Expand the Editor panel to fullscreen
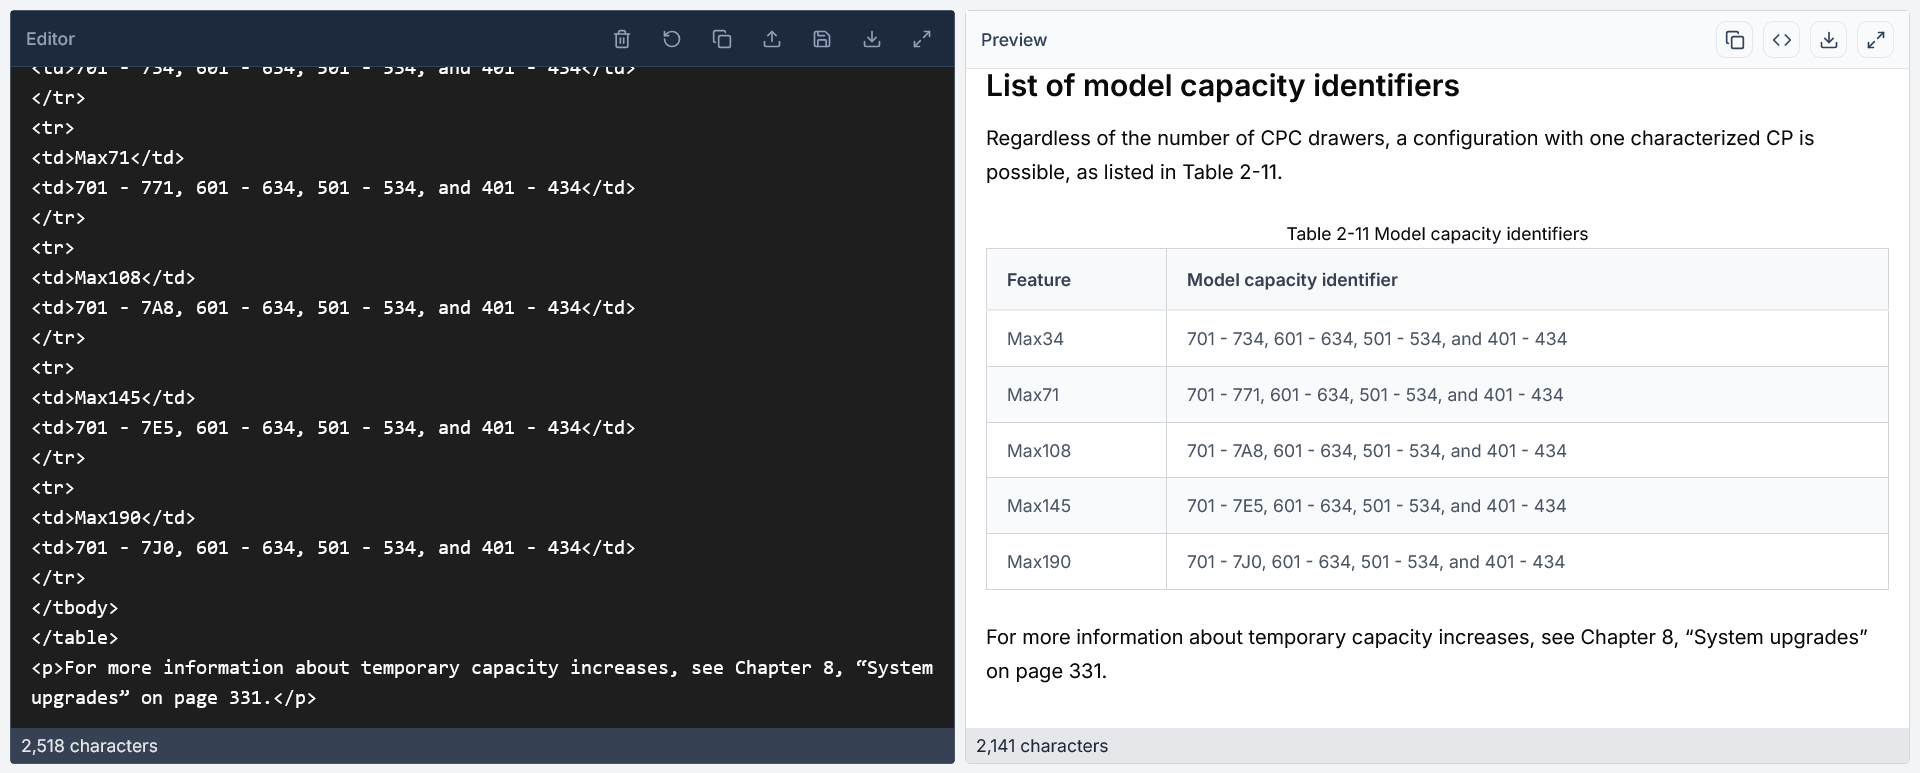The image size is (1920, 773). click(x=922, y=39)
